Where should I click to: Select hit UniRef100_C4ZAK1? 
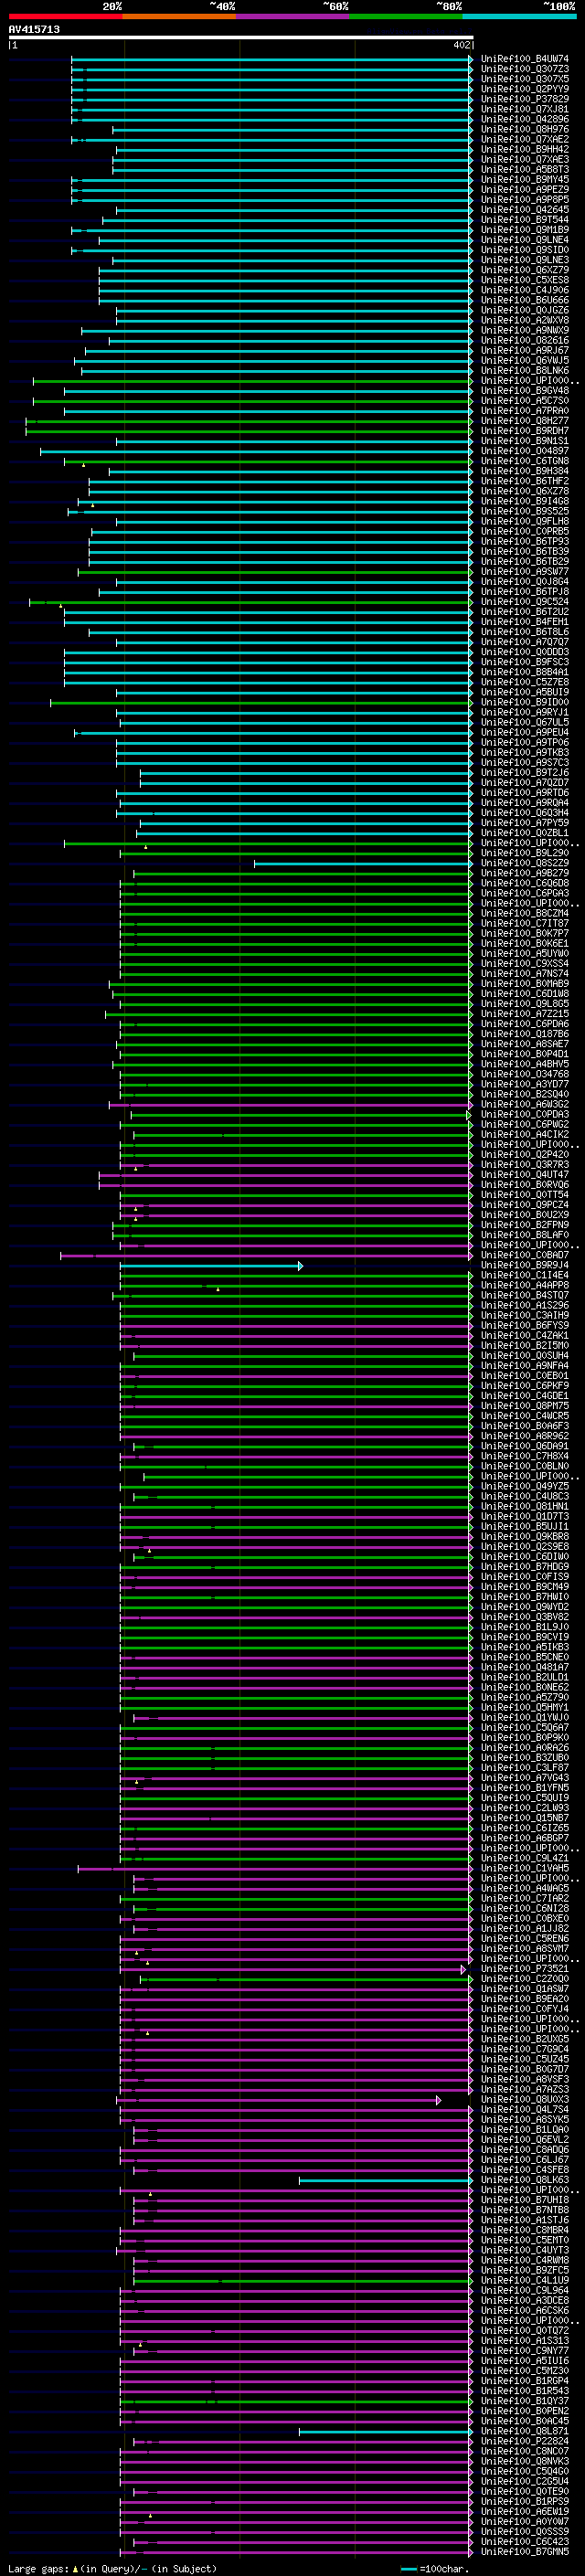[525, 1335]
